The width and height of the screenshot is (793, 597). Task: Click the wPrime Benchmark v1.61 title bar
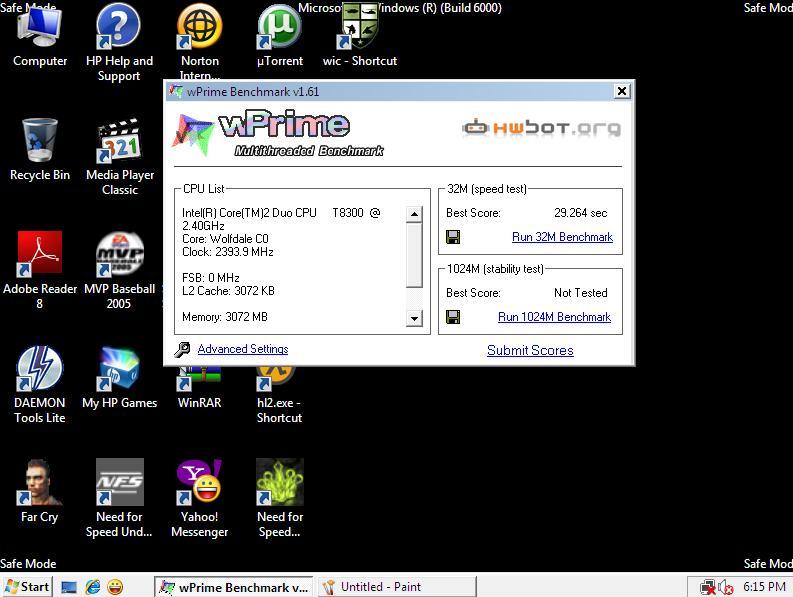[389, 91]
